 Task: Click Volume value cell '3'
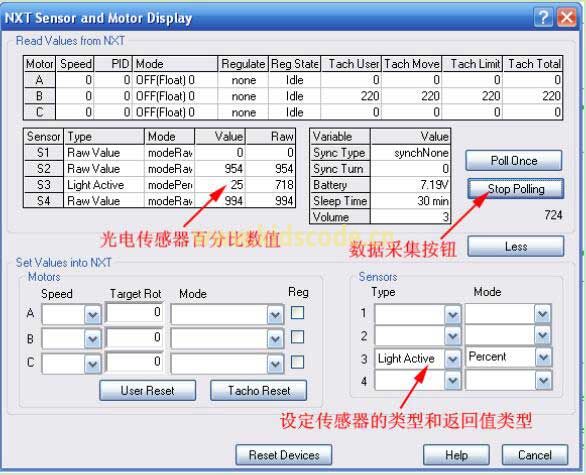[x=410, y=217]
